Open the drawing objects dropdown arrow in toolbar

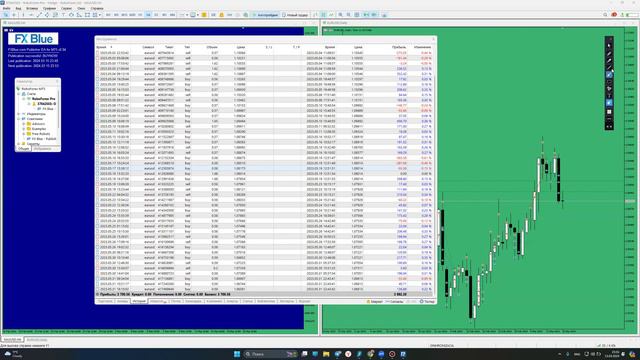tap(100, 15)
